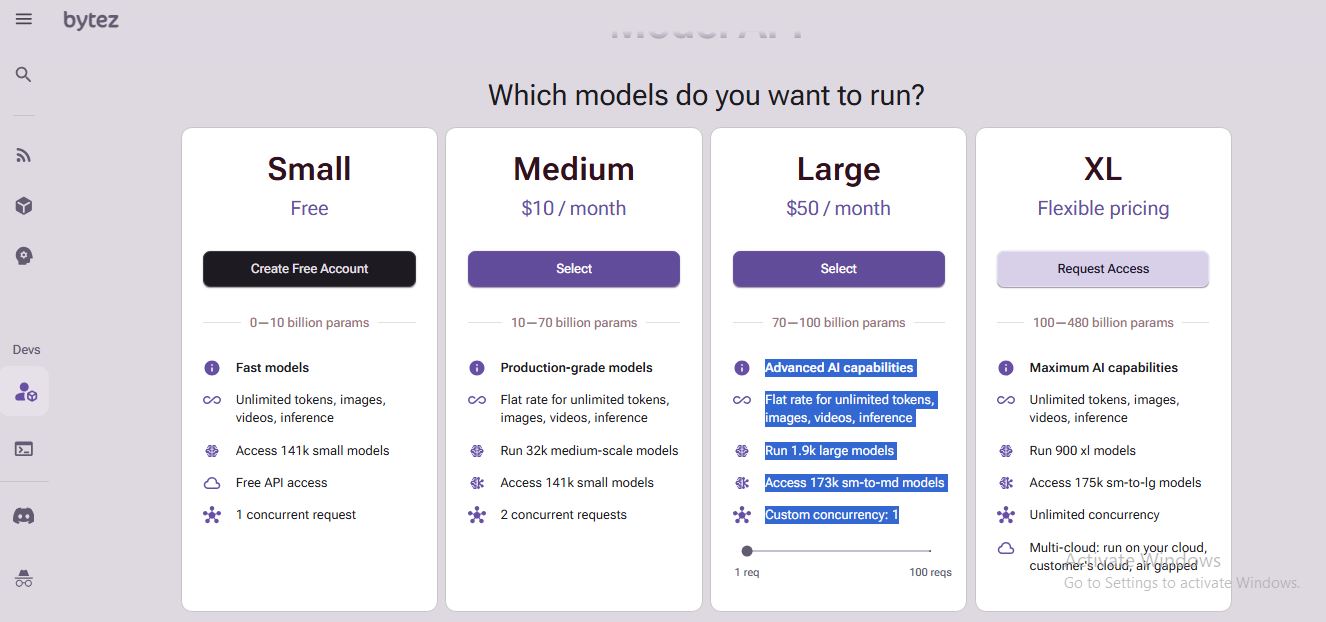Click the custom concurrency slider handle
1326x622 pixels.
747,551
